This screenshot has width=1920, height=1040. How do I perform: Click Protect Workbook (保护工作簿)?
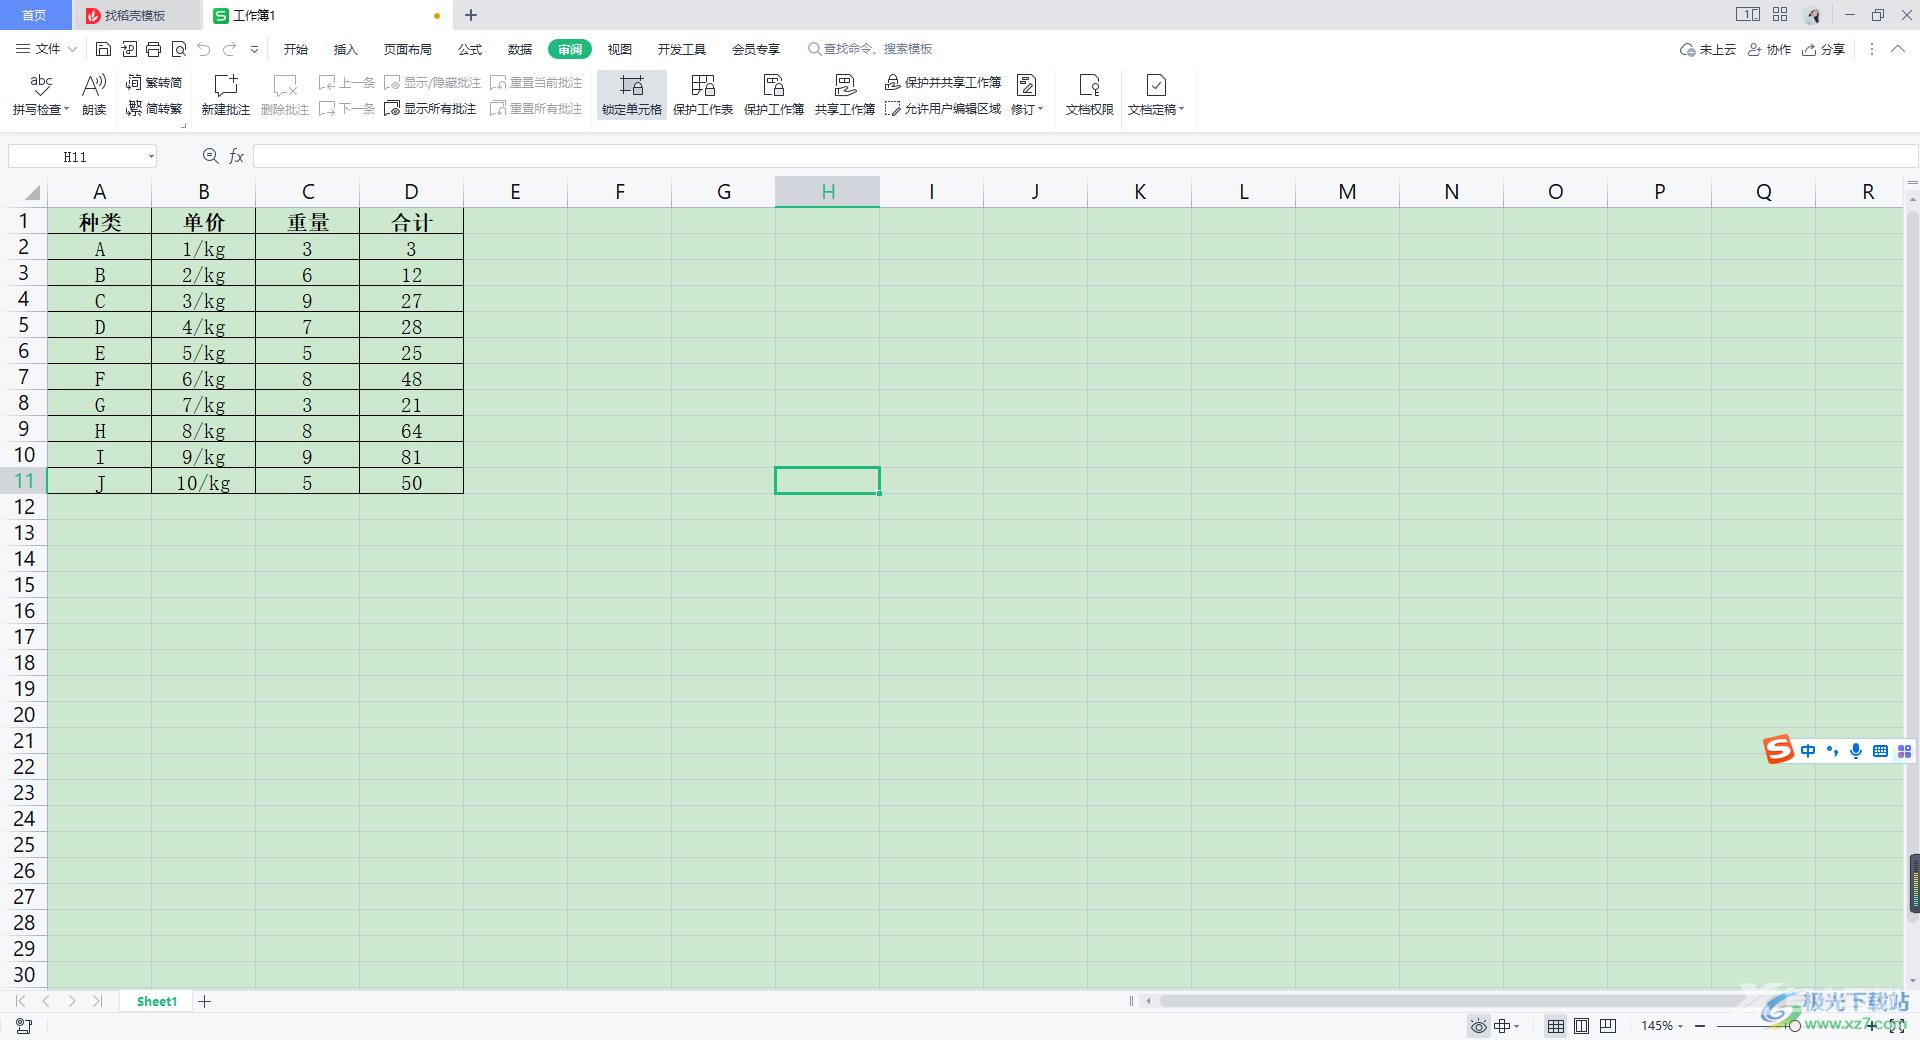click(x=774, y=95)
